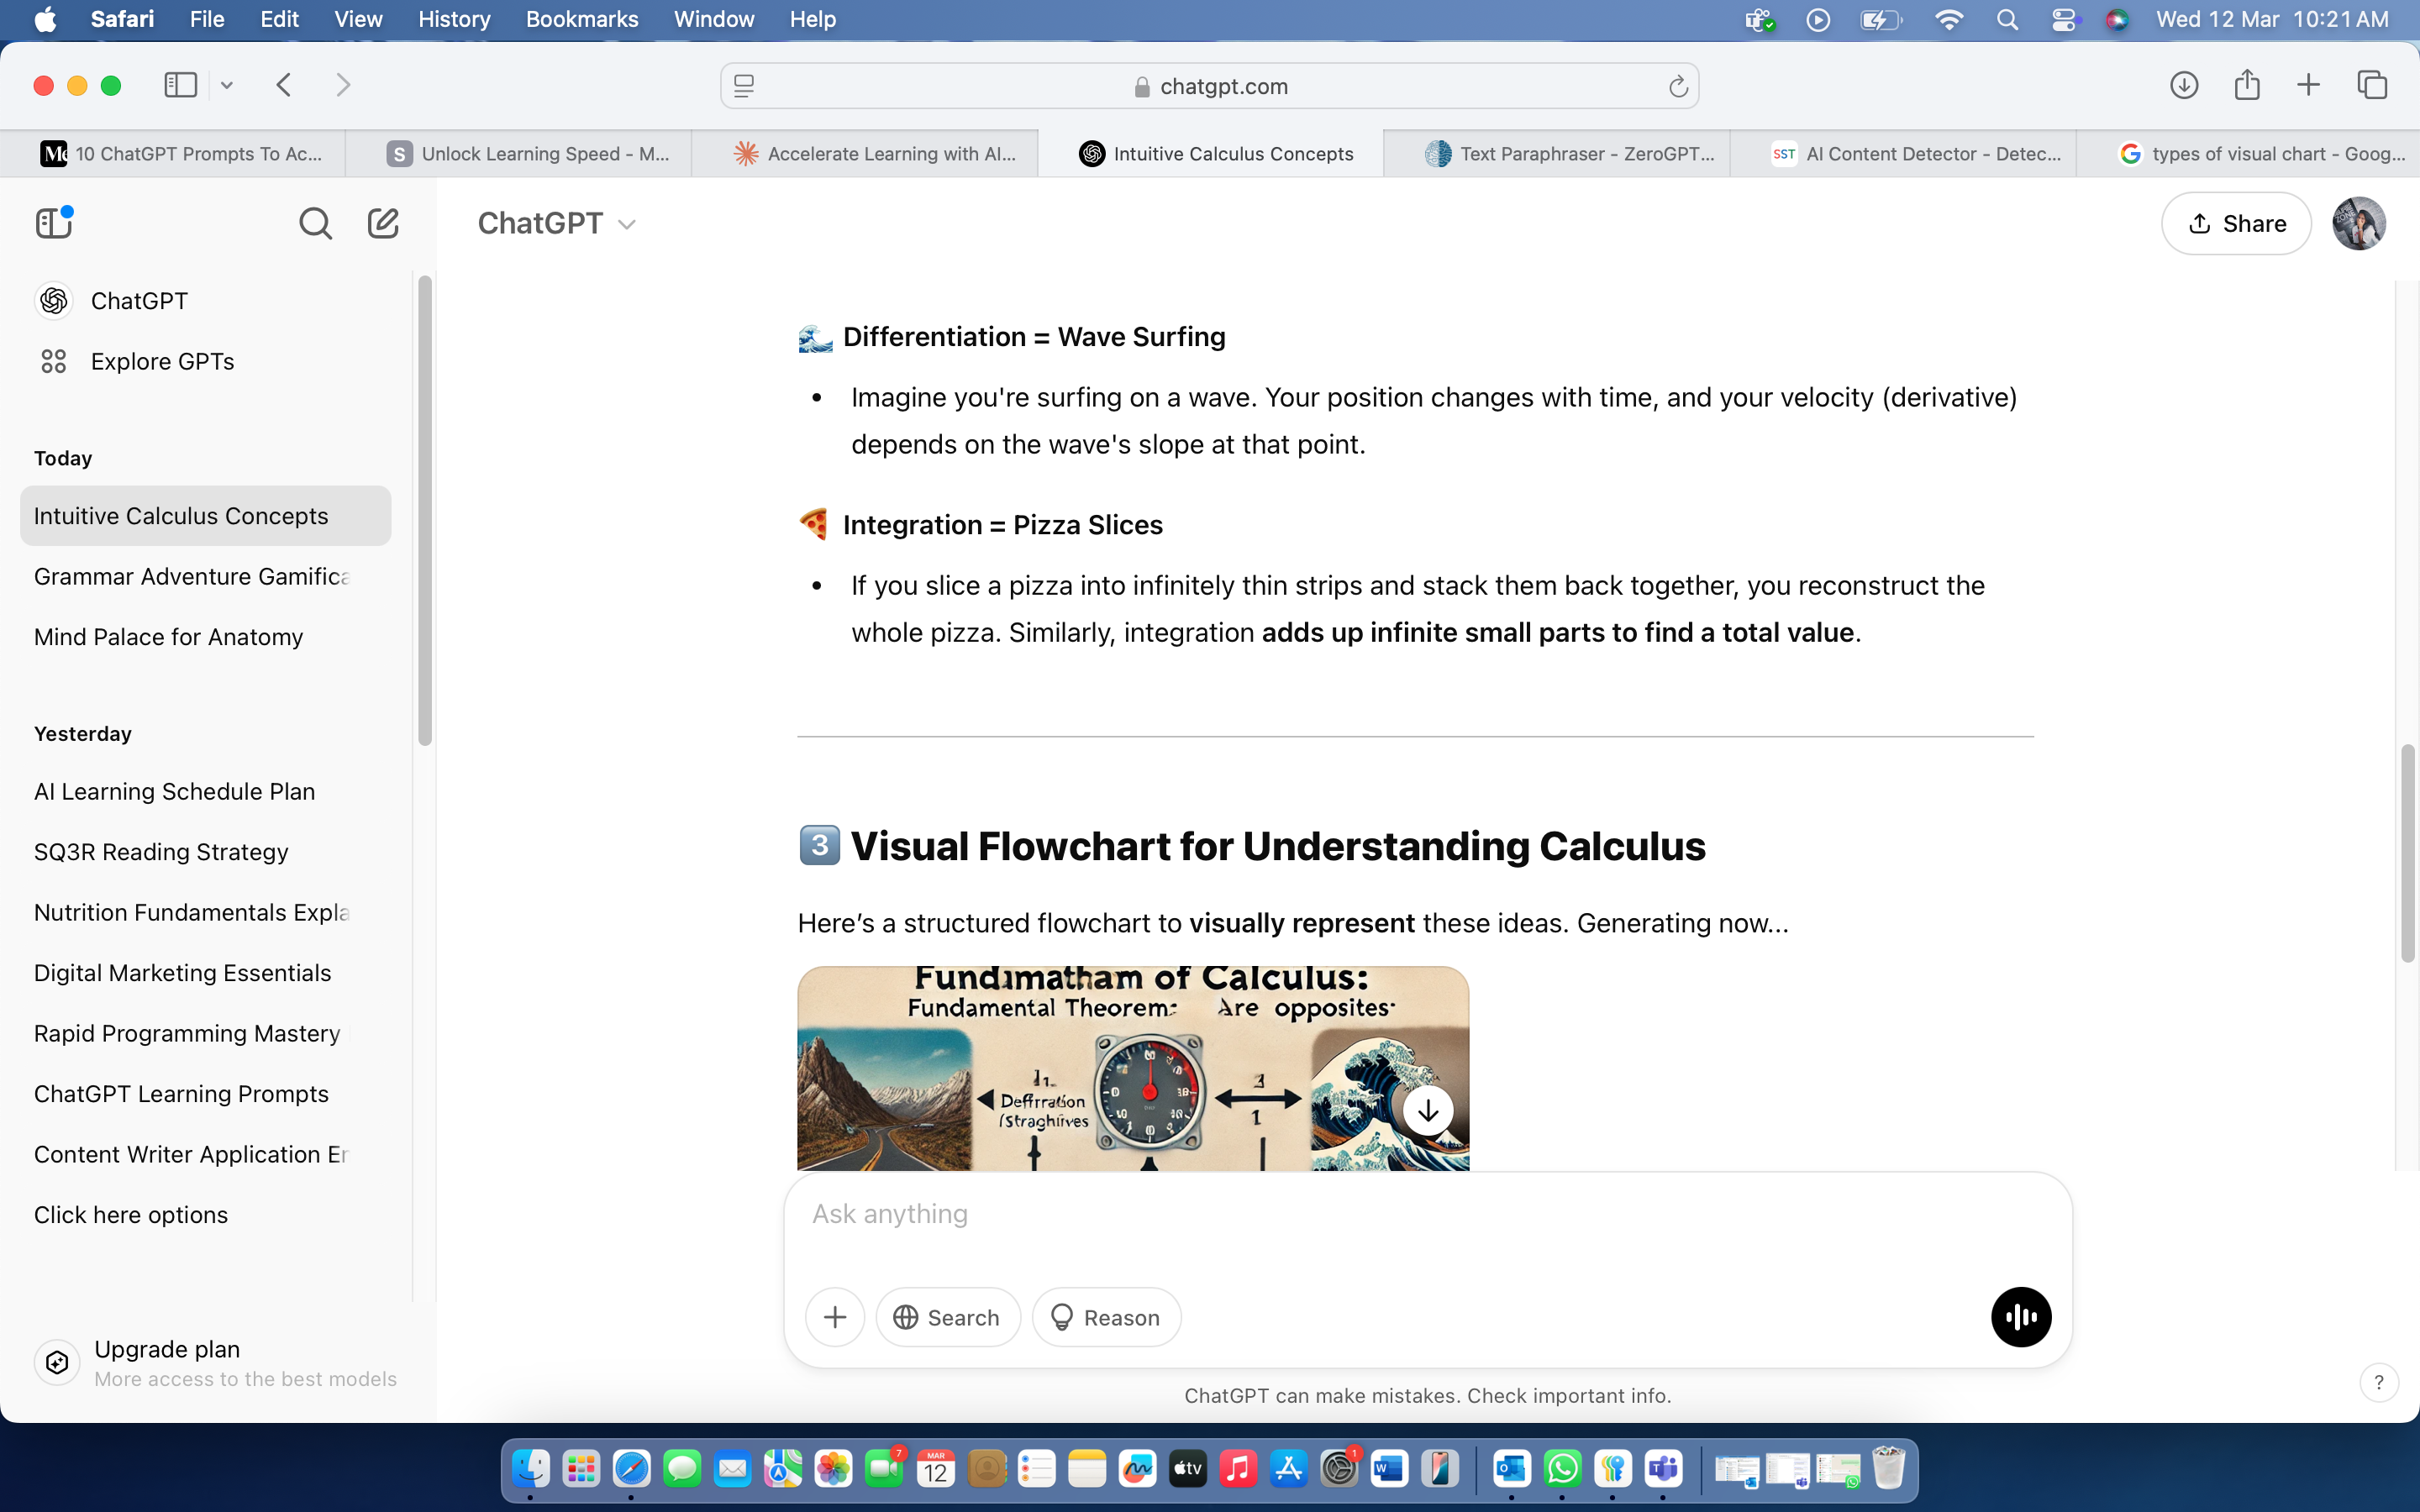This screenshot has height=1512, width=2420.
Task: Start a new chat with compose icon
Action: (383, 223)
